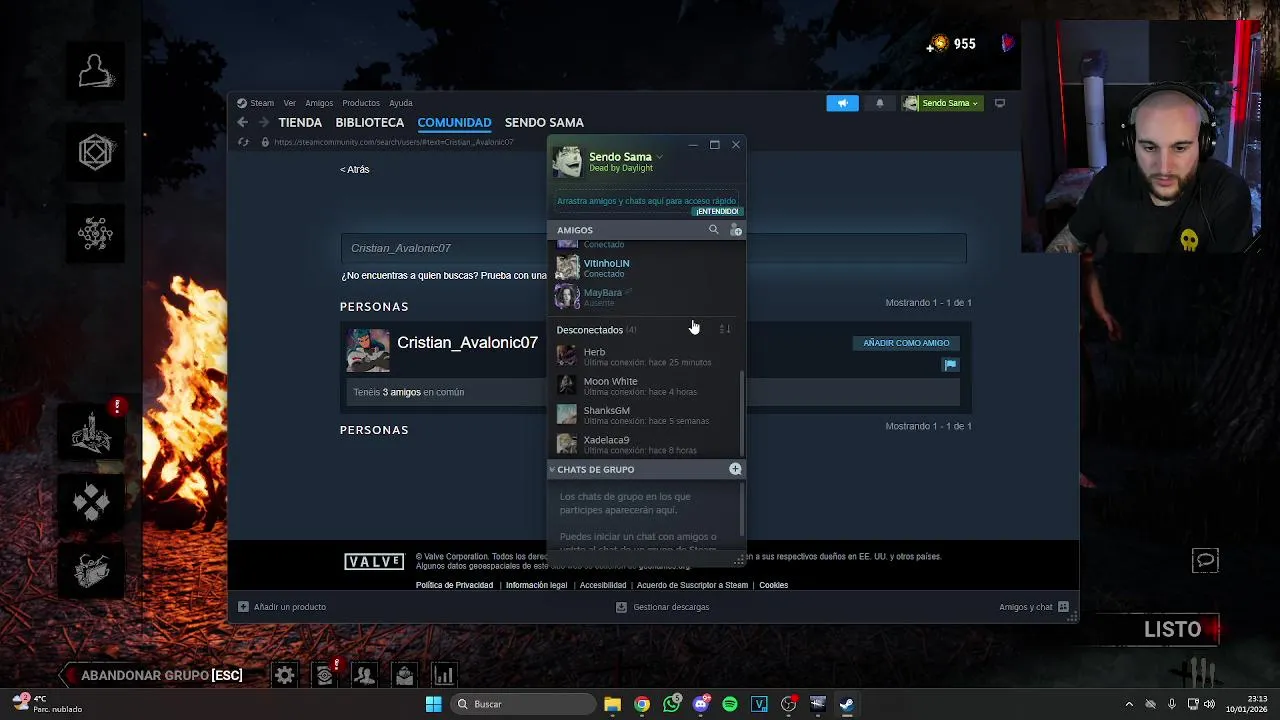Open the Ayuda menu

coord(401,103)
